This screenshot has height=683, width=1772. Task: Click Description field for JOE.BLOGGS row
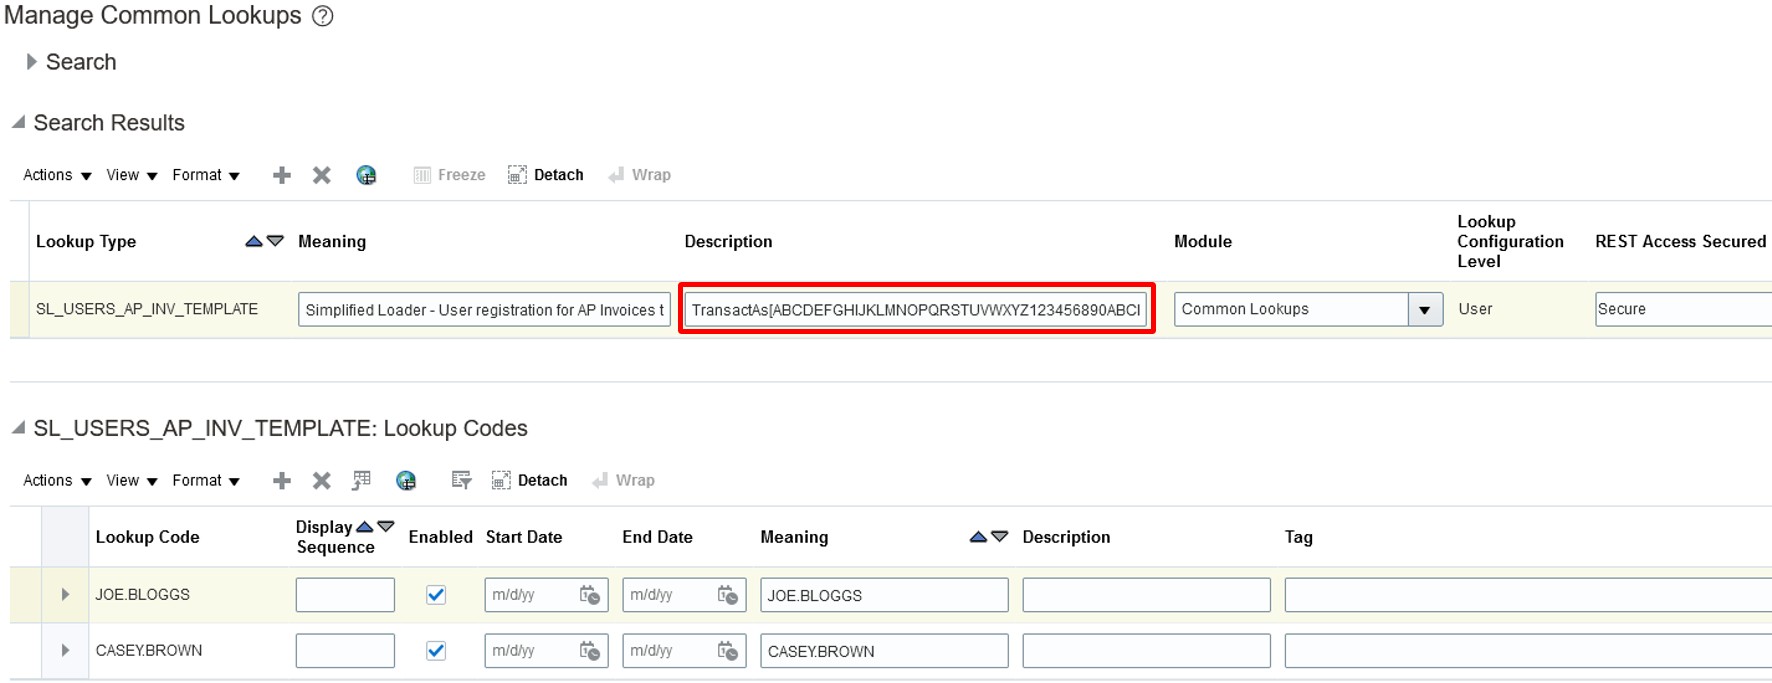[1147, 595]
